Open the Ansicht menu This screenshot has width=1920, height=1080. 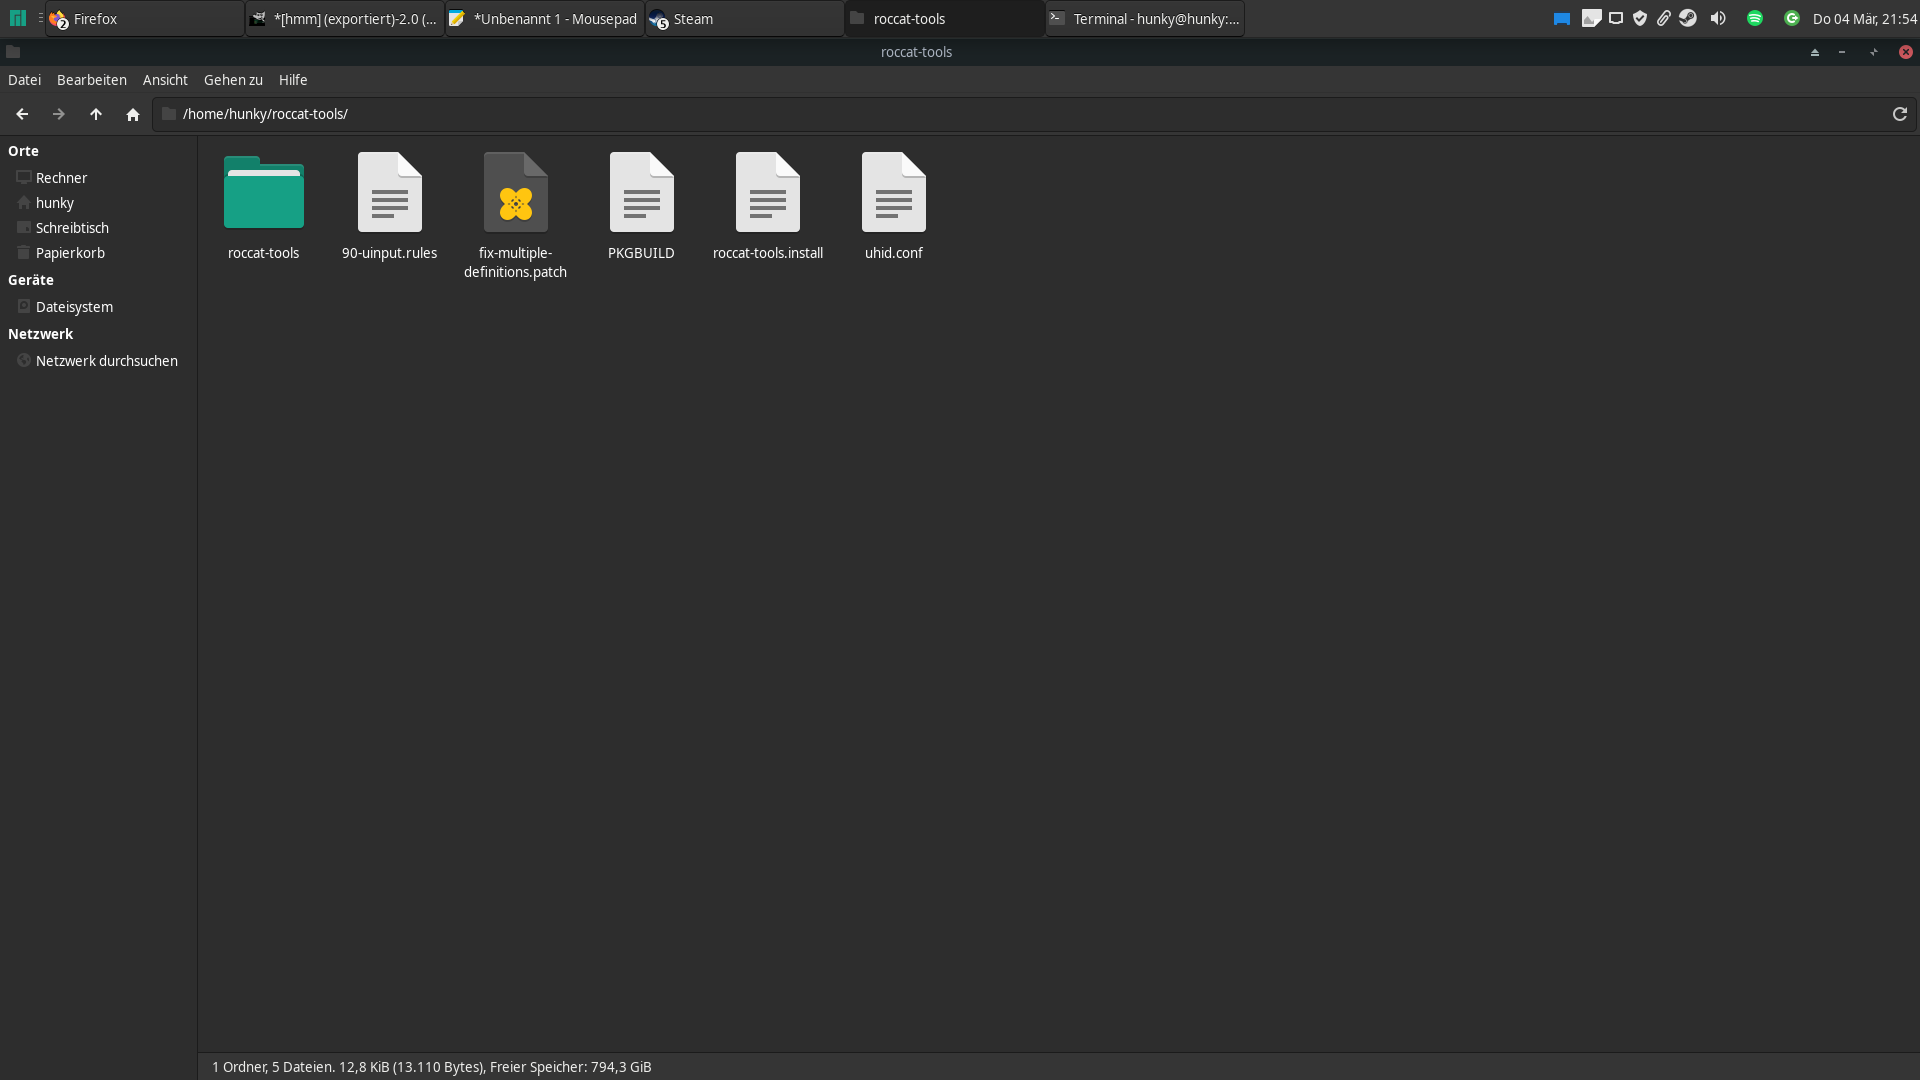coord(165,80)
